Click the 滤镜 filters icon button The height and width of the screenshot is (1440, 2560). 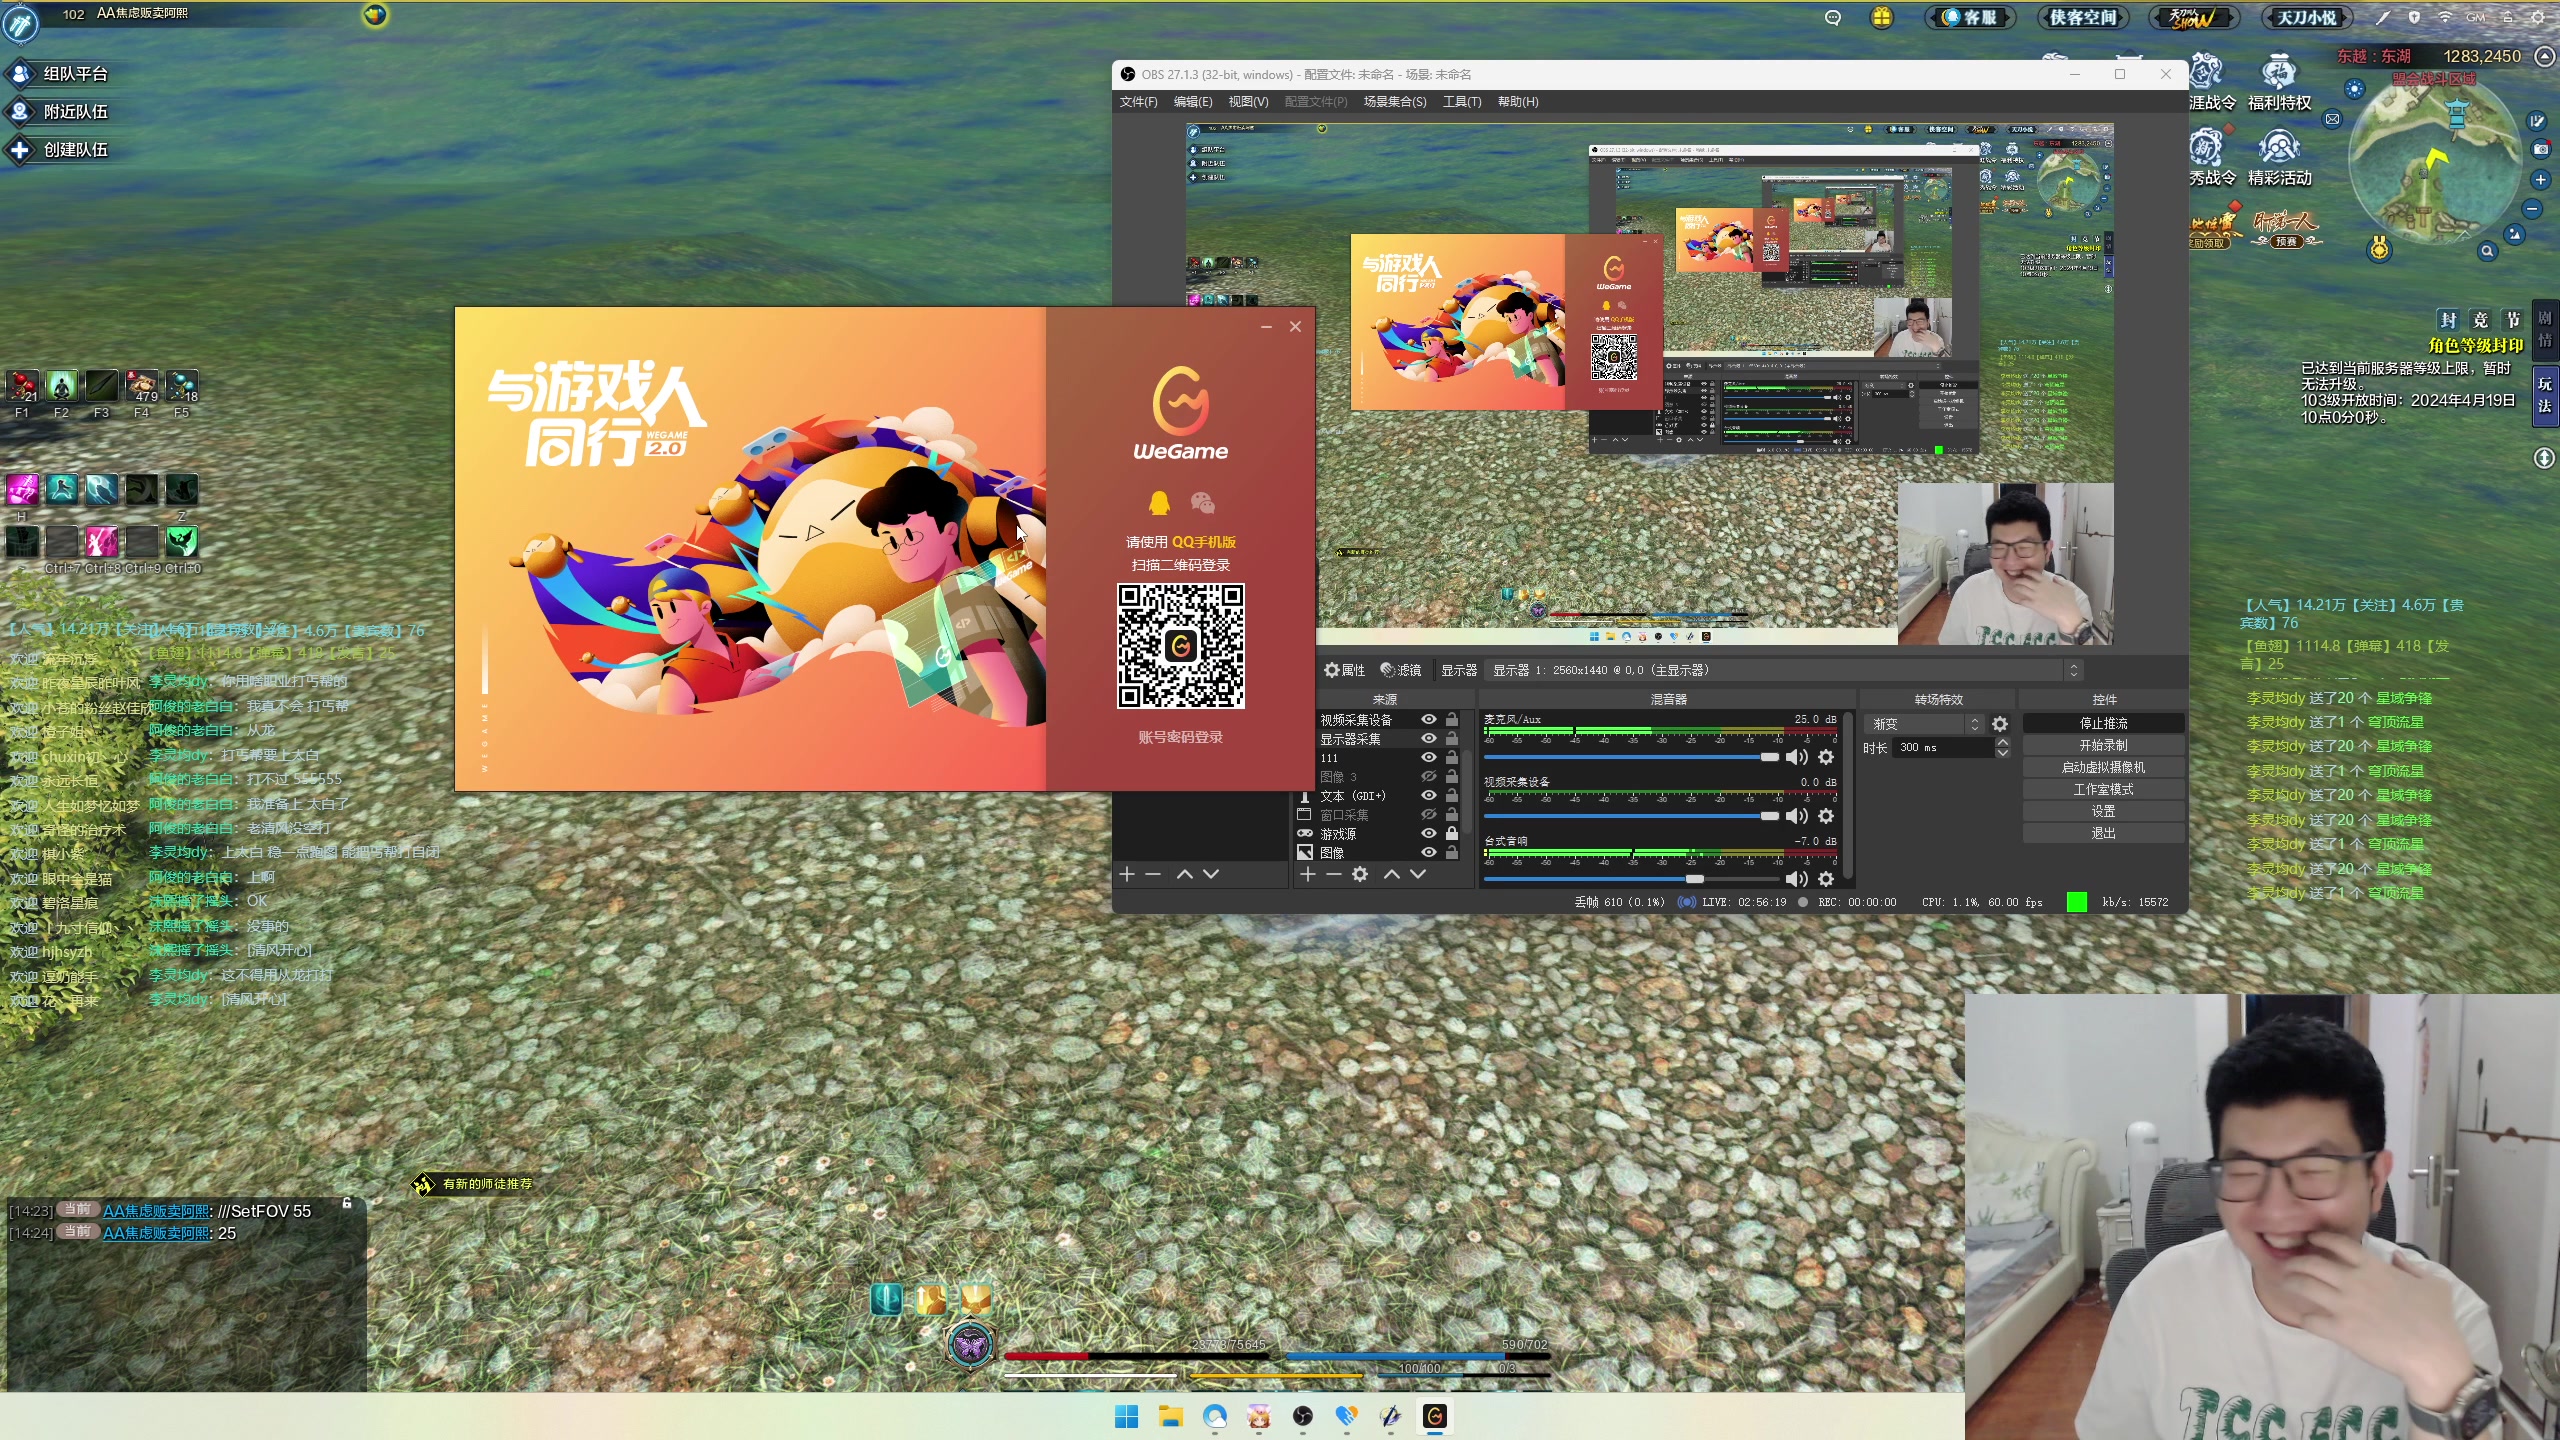point(1400,670)
